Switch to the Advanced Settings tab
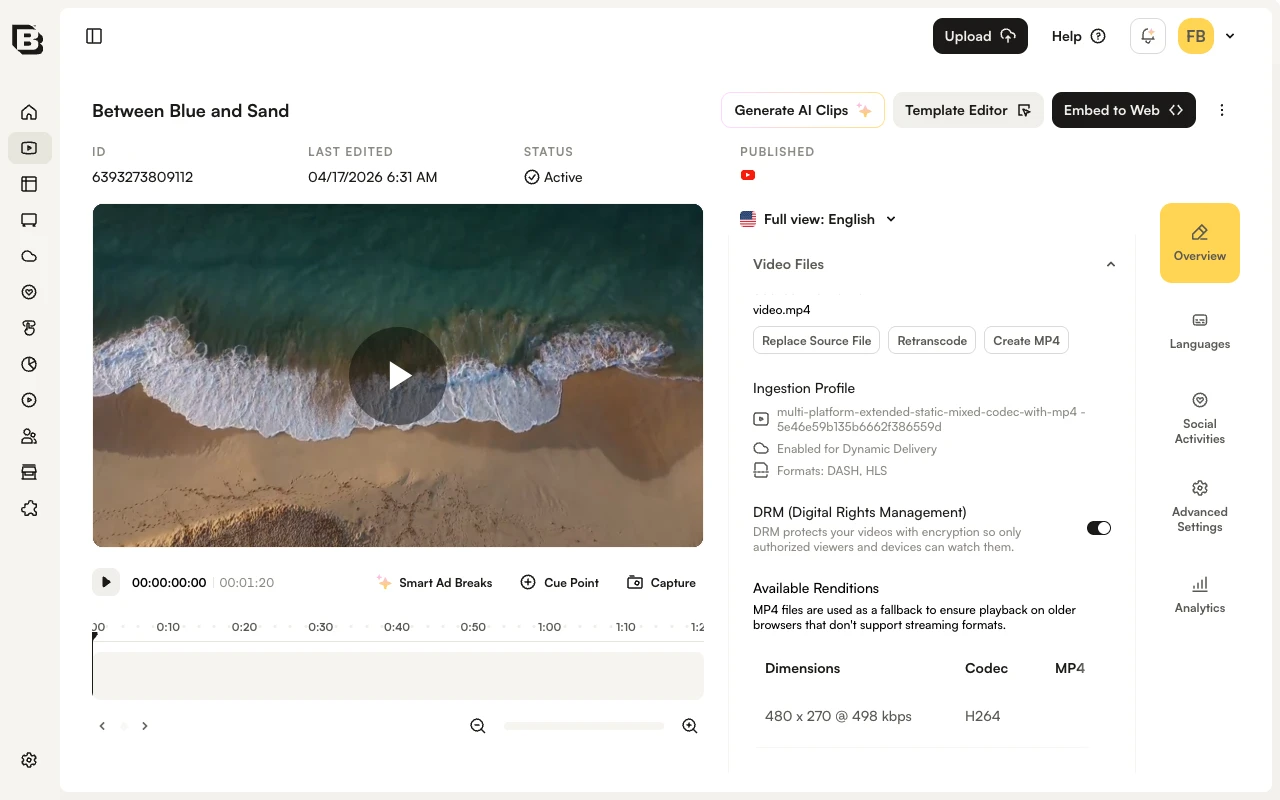 pos(1200,506)
